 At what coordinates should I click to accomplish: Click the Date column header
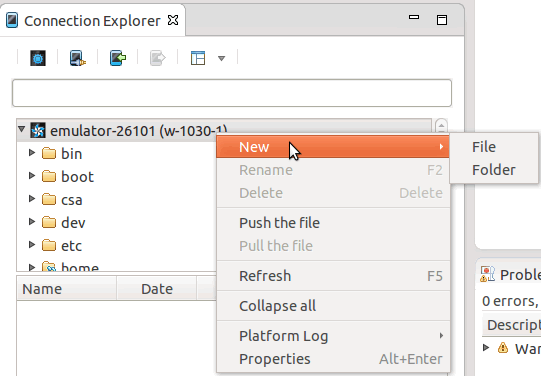tap(157, 289)
